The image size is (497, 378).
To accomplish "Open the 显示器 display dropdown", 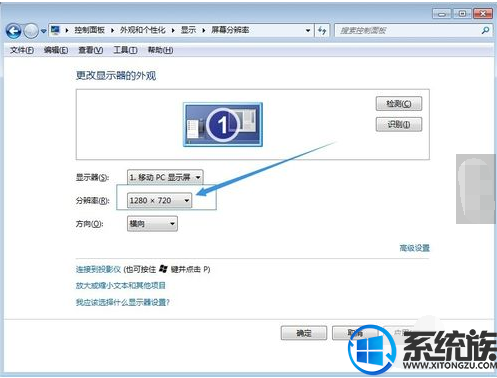I will click(x=165, y=177).
